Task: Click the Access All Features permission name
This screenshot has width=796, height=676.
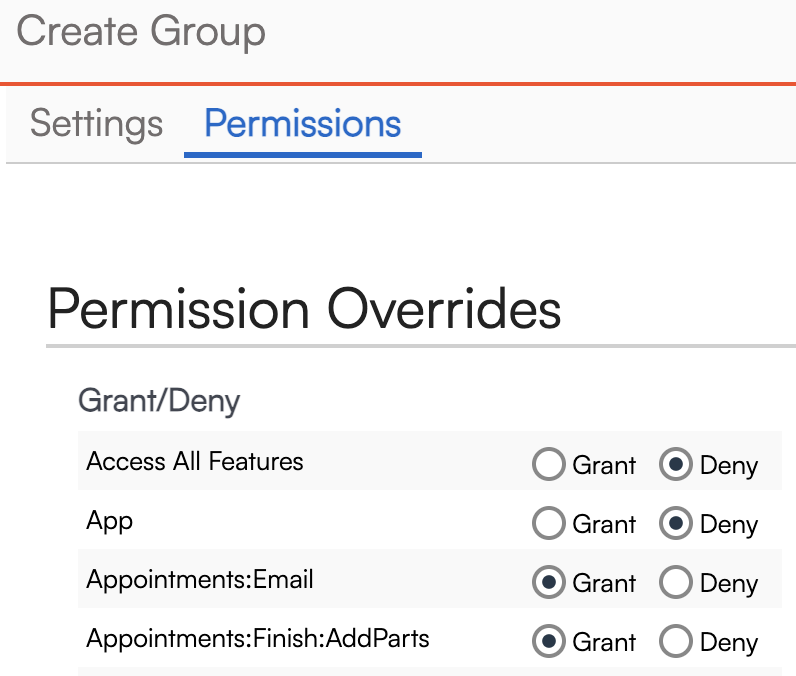Action: 195,462
